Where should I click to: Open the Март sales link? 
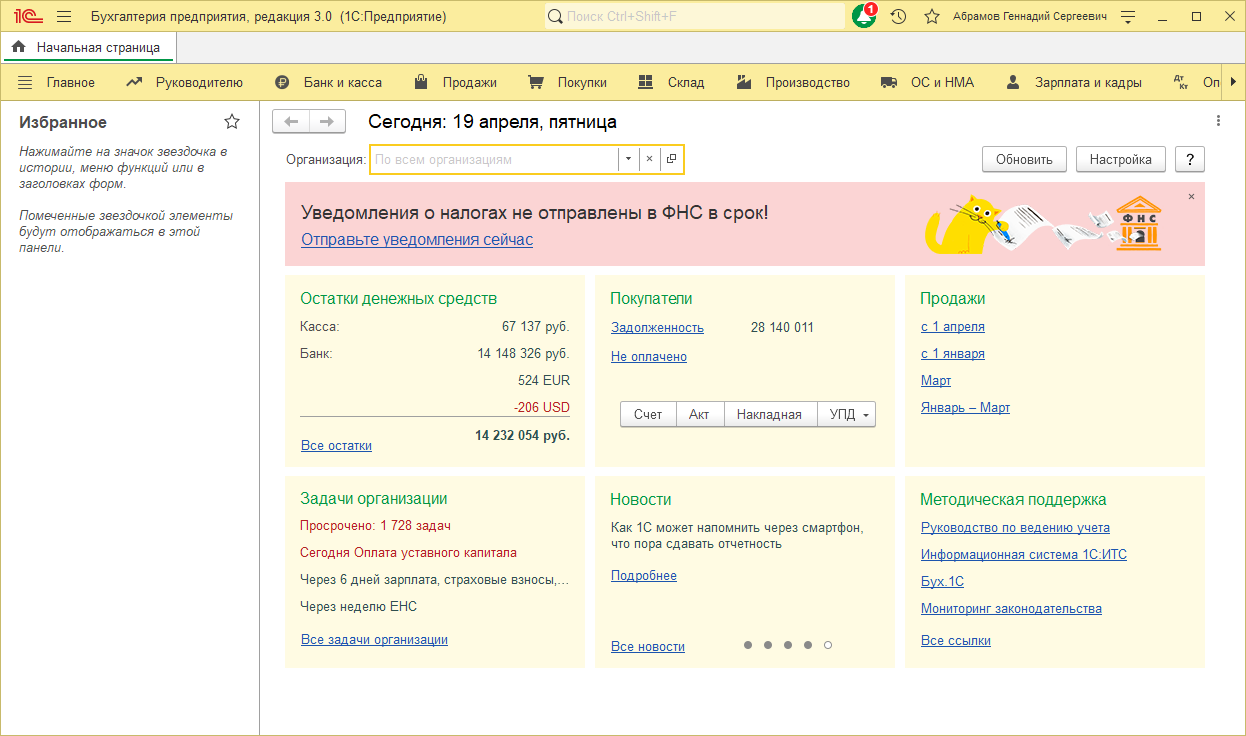point(936,381)
